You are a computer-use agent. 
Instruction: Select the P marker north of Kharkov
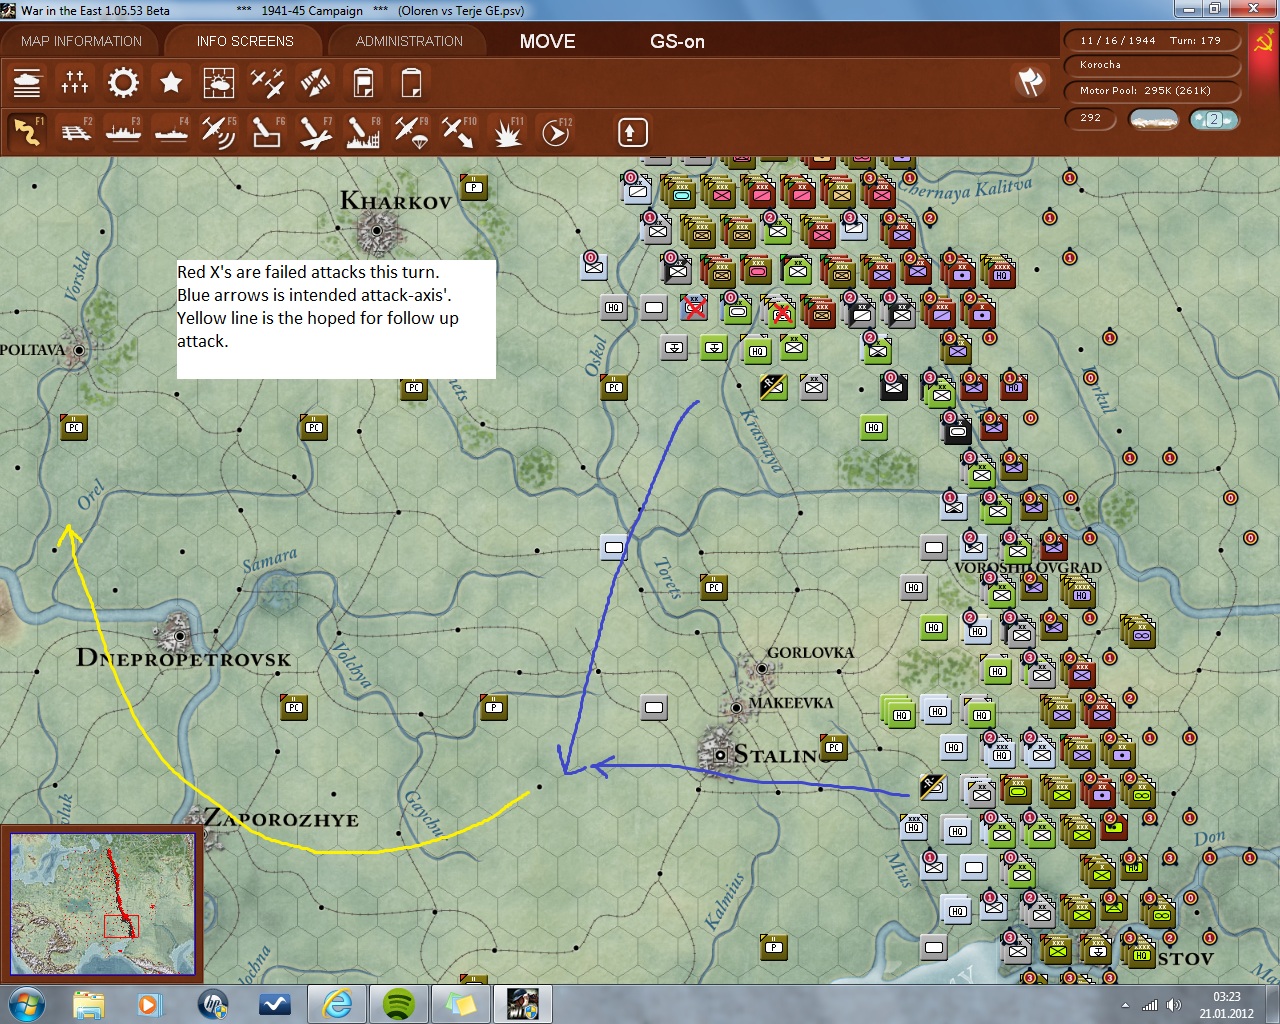coord(474,187)
